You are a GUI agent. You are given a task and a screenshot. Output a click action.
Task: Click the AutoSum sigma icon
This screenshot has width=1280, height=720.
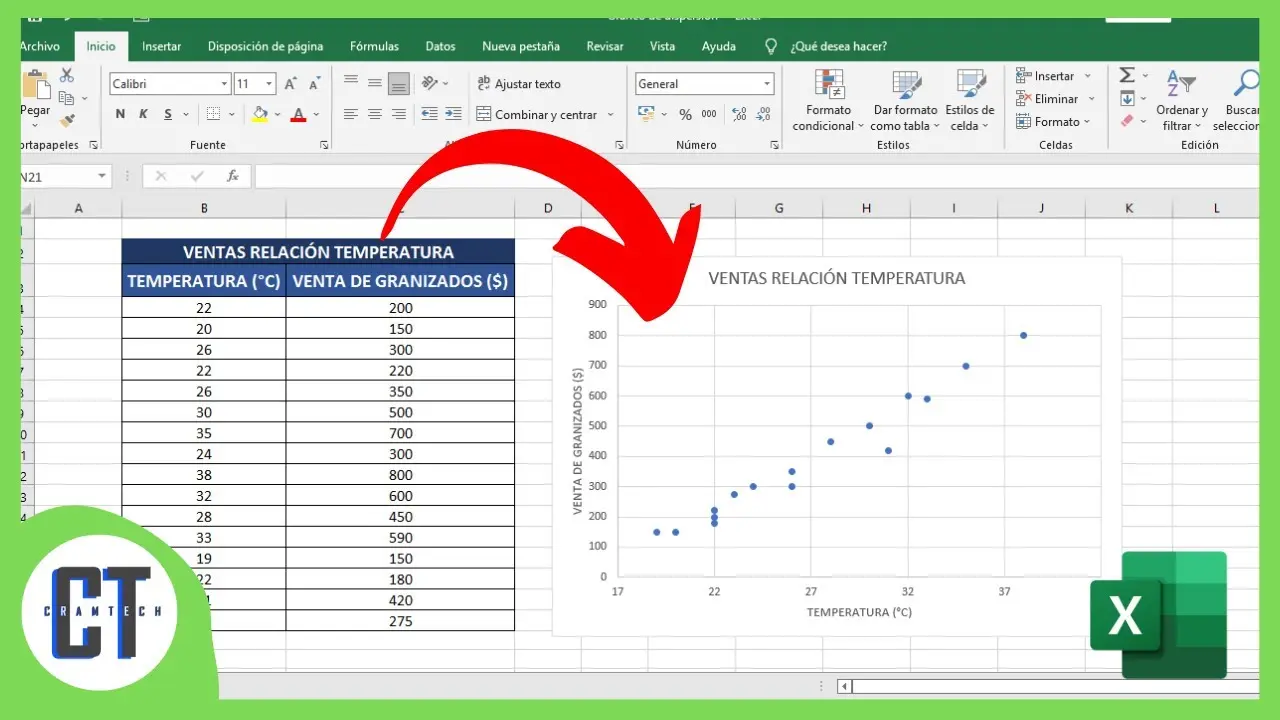tap(1127, 75)
